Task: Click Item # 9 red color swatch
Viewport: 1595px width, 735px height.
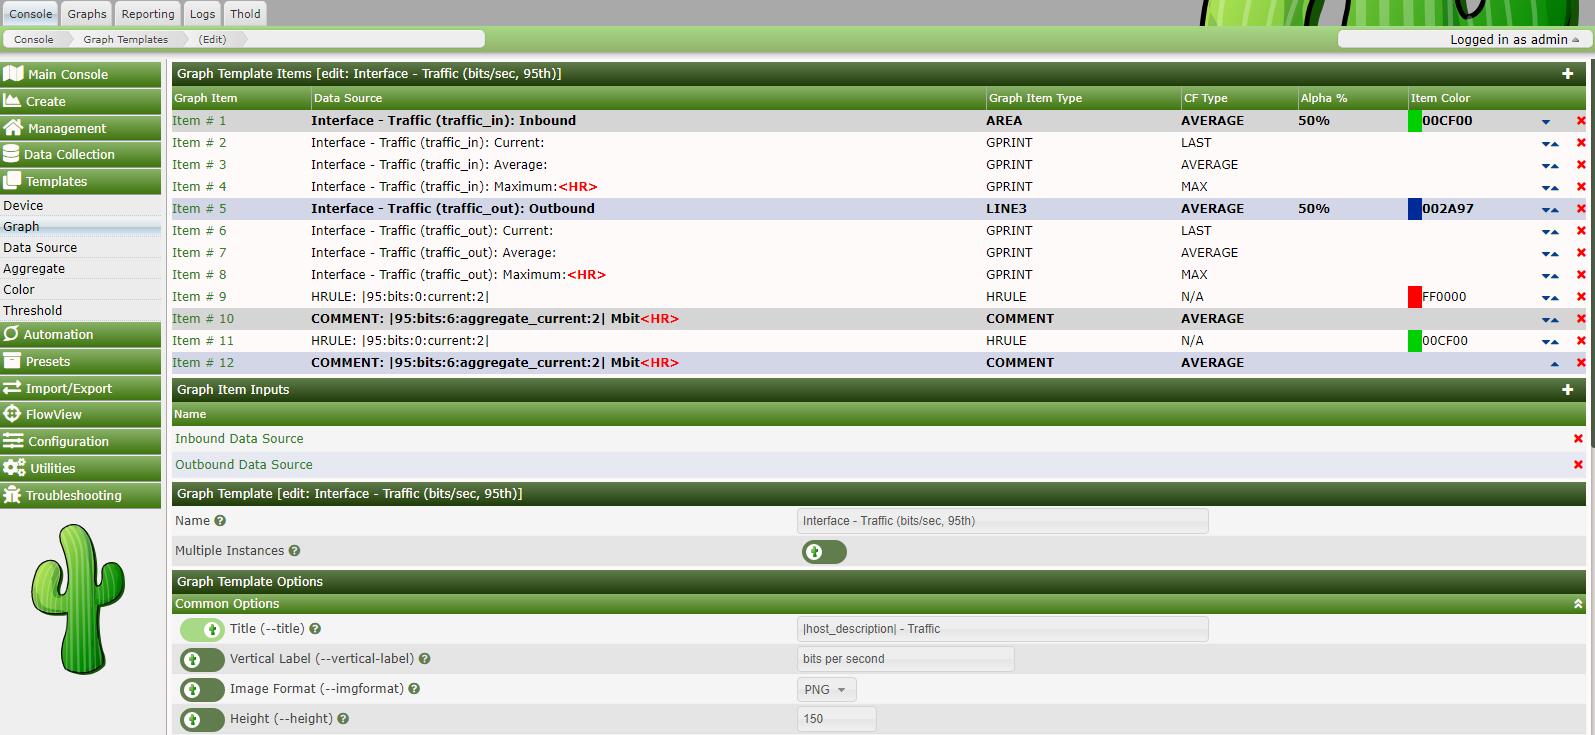Action: tap(1415, 297)
